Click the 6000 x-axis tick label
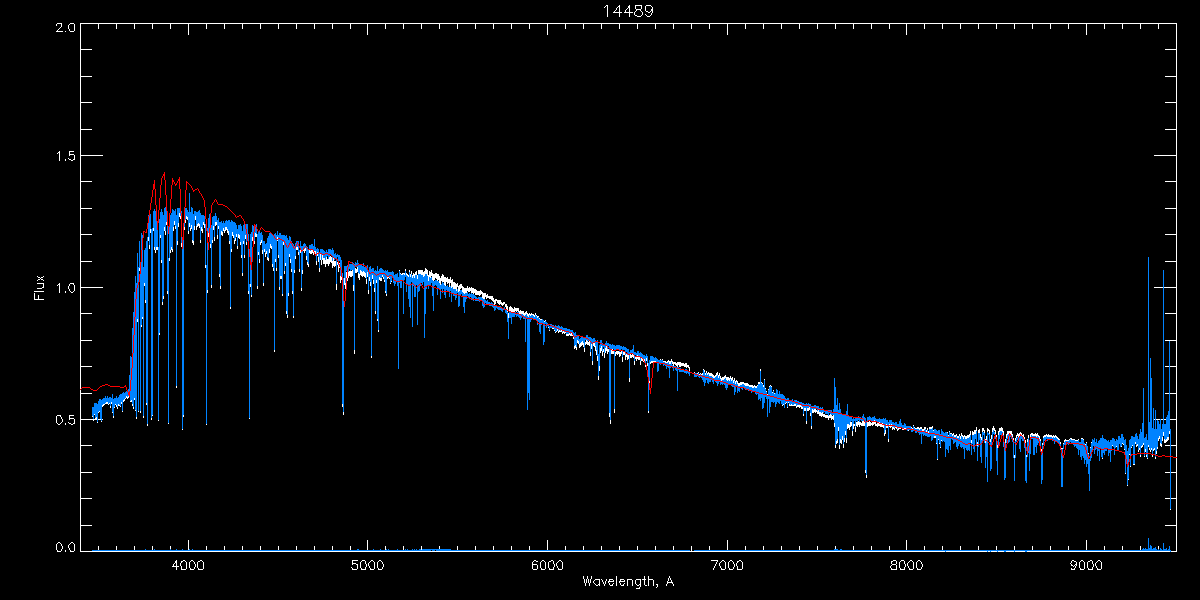The image size is (1200, 600). tap(547, 564)
